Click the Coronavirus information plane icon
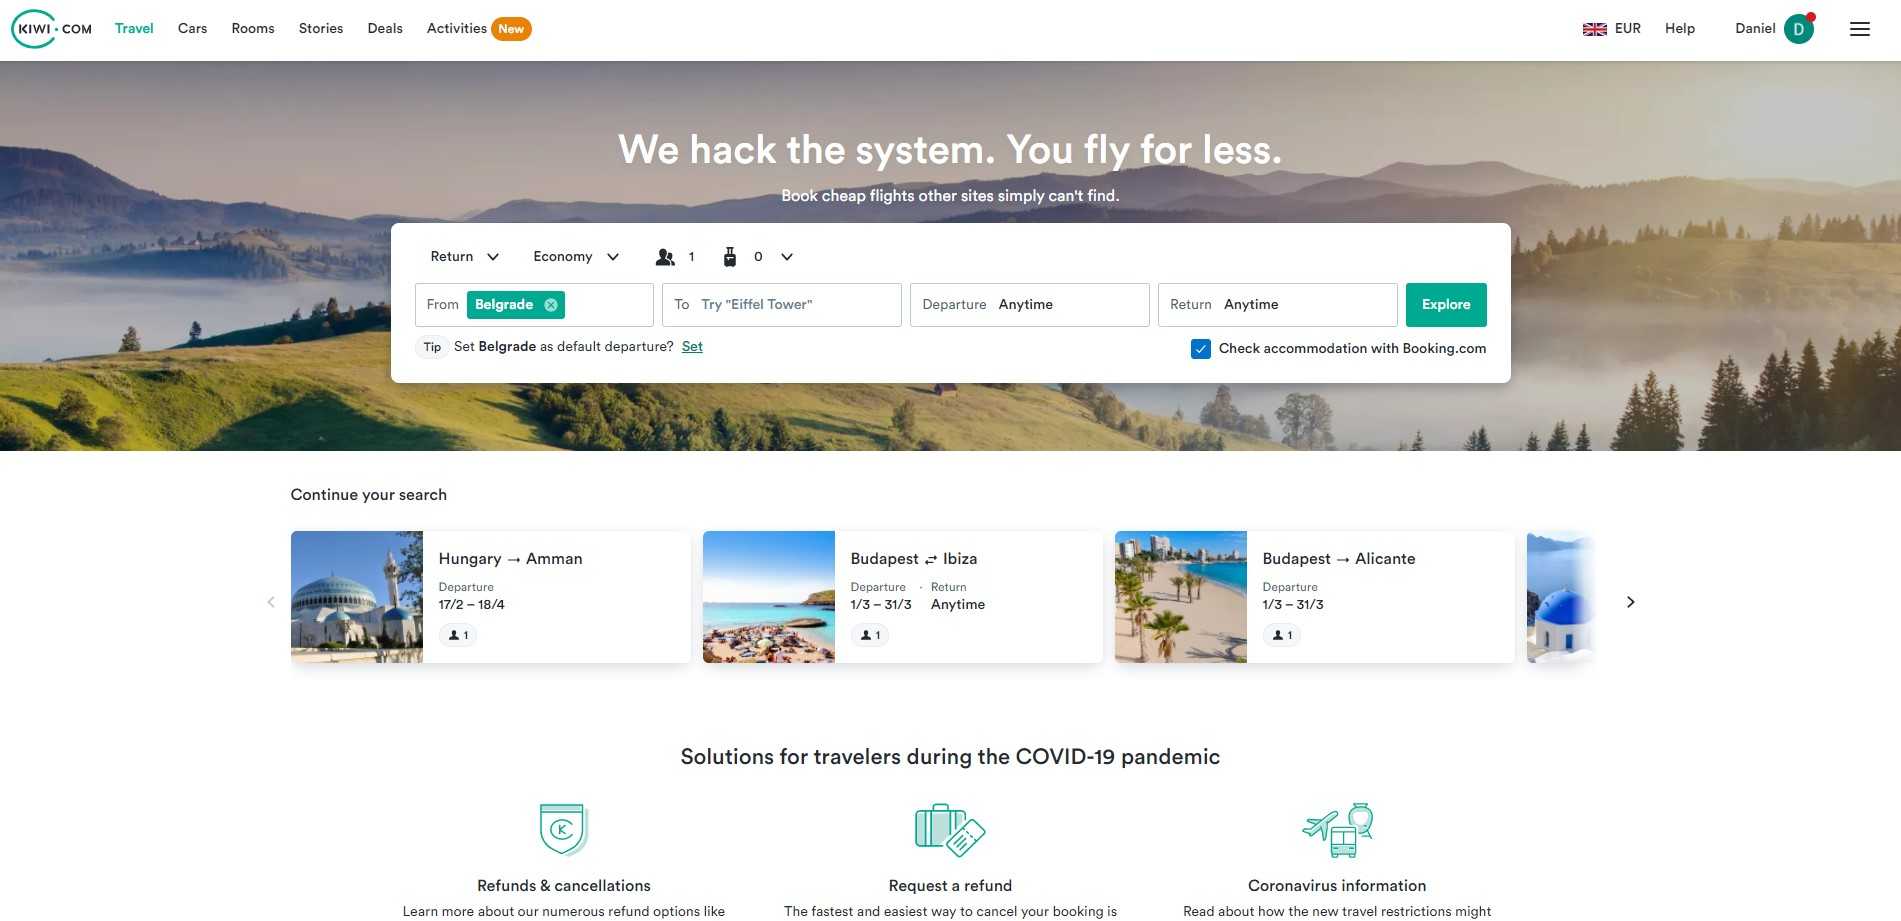The height and width of the screenshot is (921, 1901). point(1337,830)
